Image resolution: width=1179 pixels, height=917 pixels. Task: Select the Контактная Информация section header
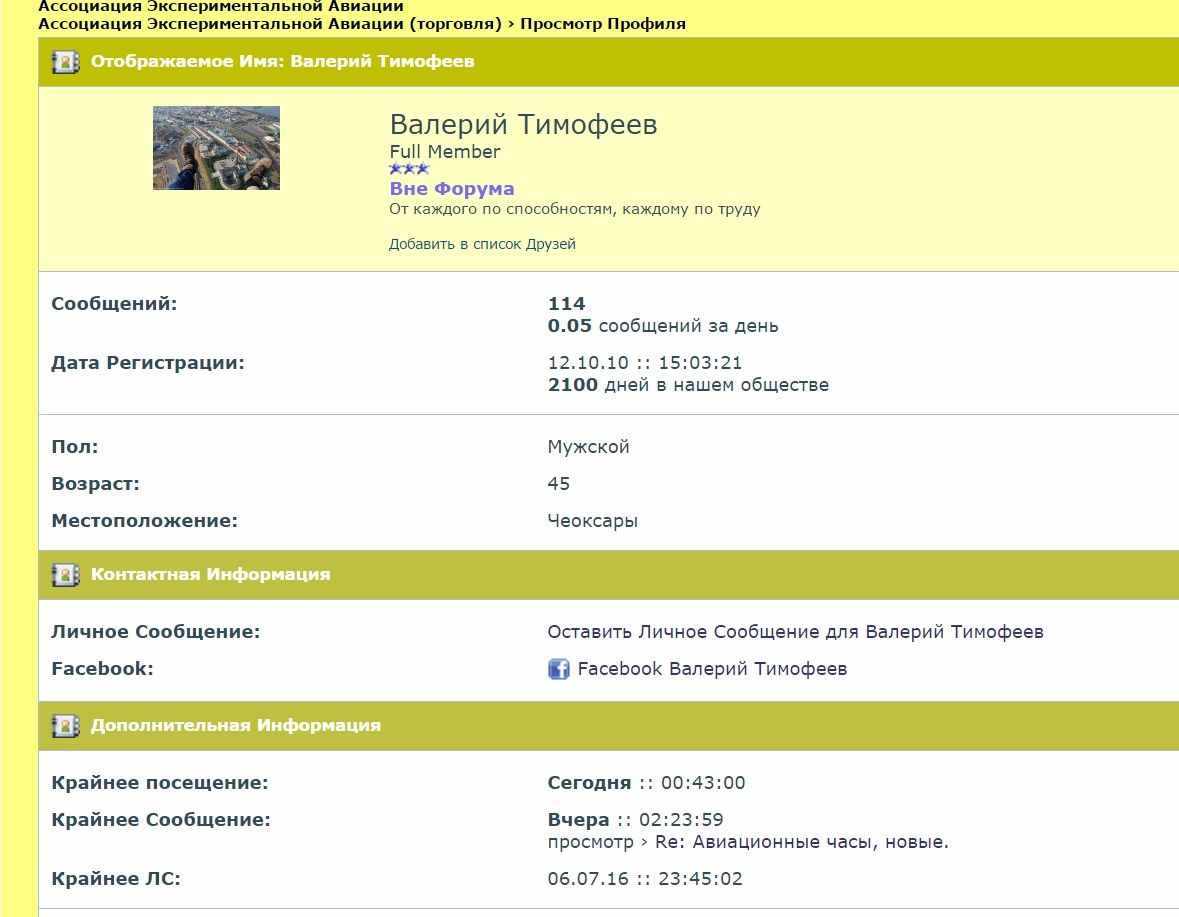tap(210, 575)
